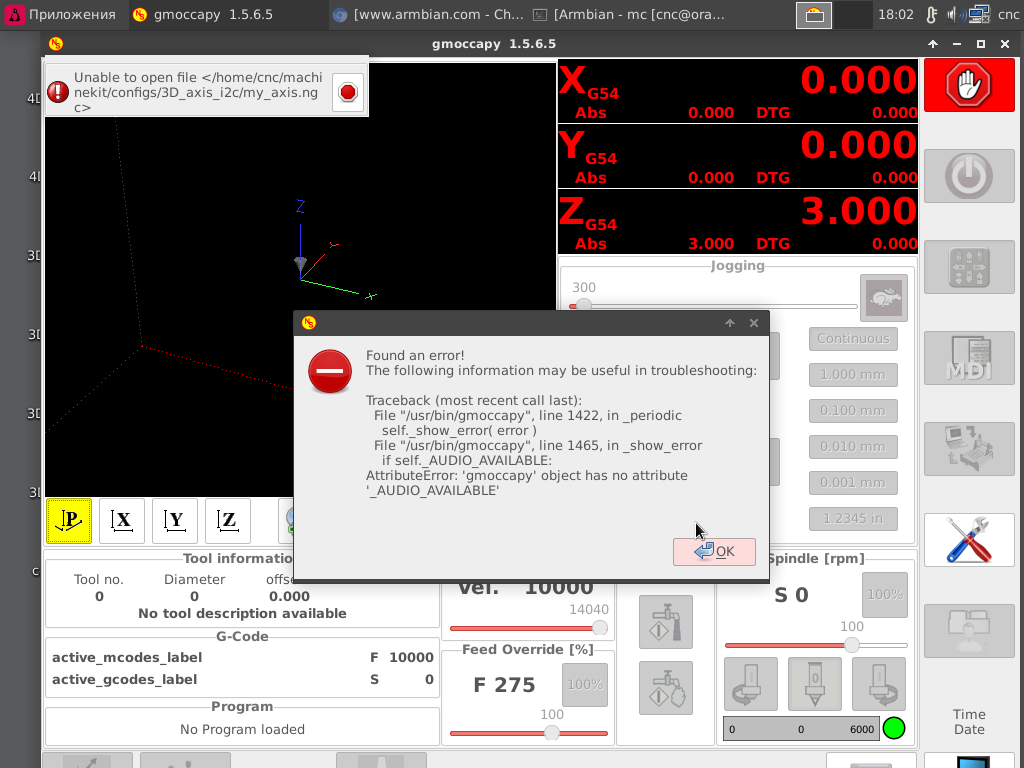Close the error dialog window

(754, 323)
